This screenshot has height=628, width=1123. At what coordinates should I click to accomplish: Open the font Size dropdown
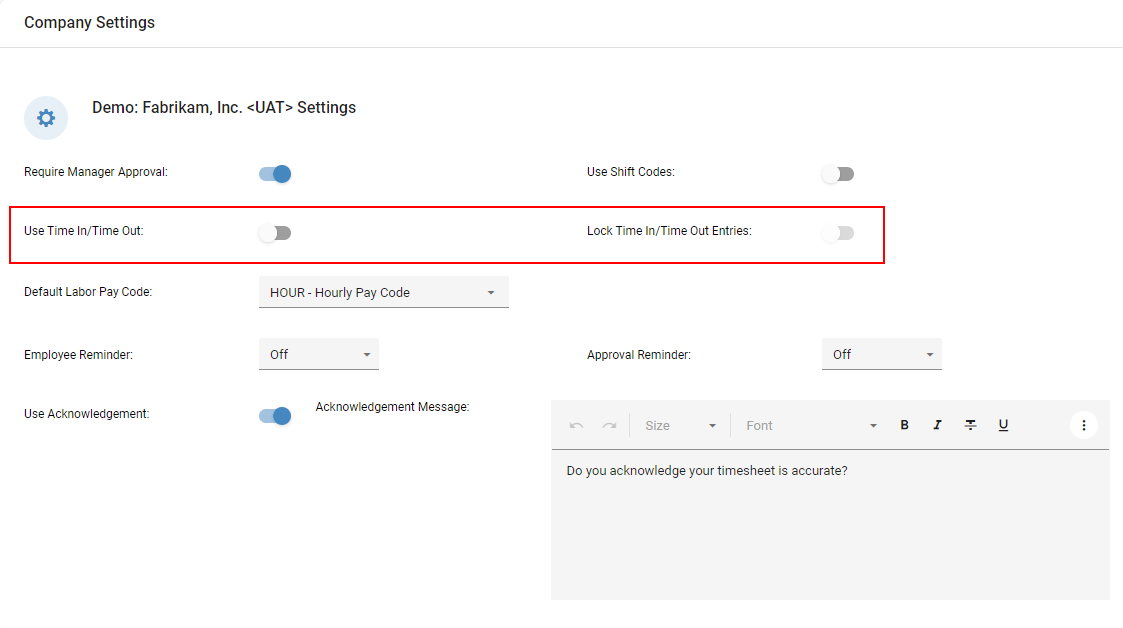[680, 425]
